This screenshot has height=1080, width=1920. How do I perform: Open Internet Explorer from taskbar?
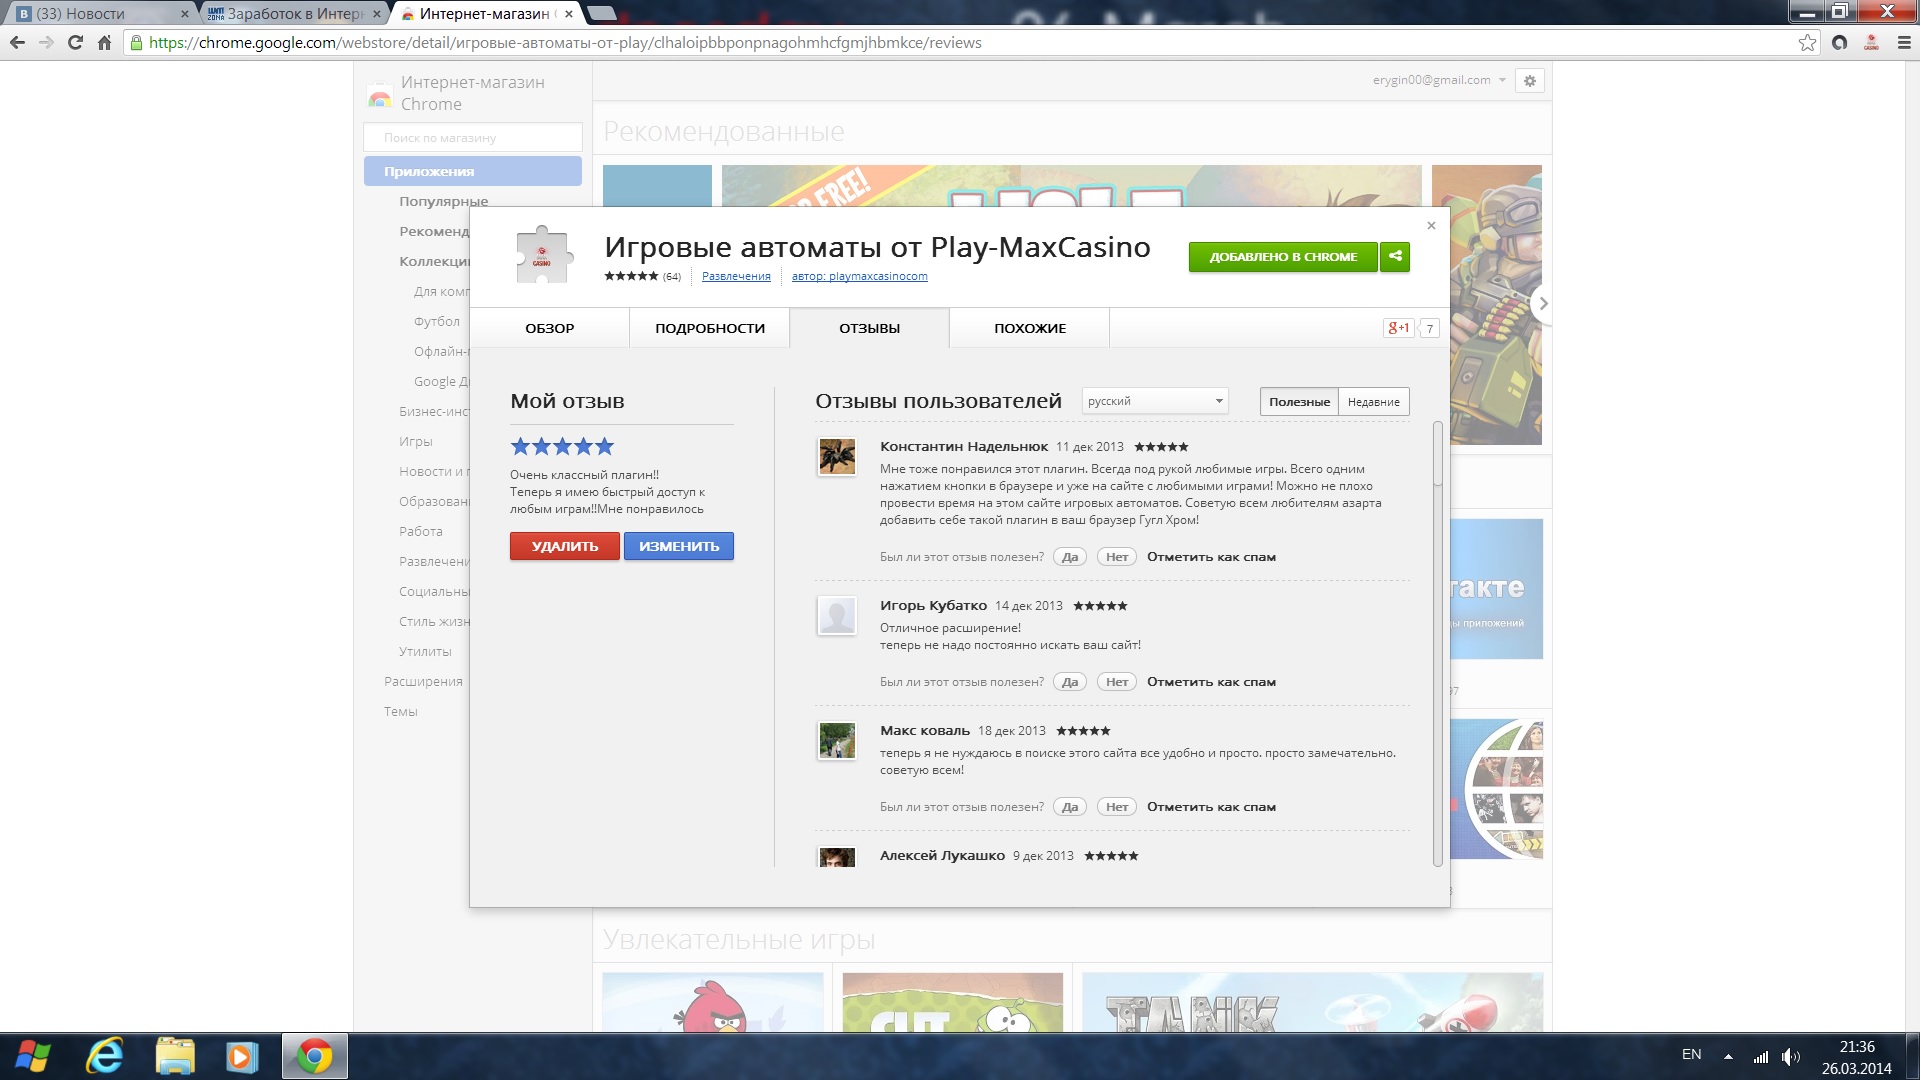point(104,1056)
